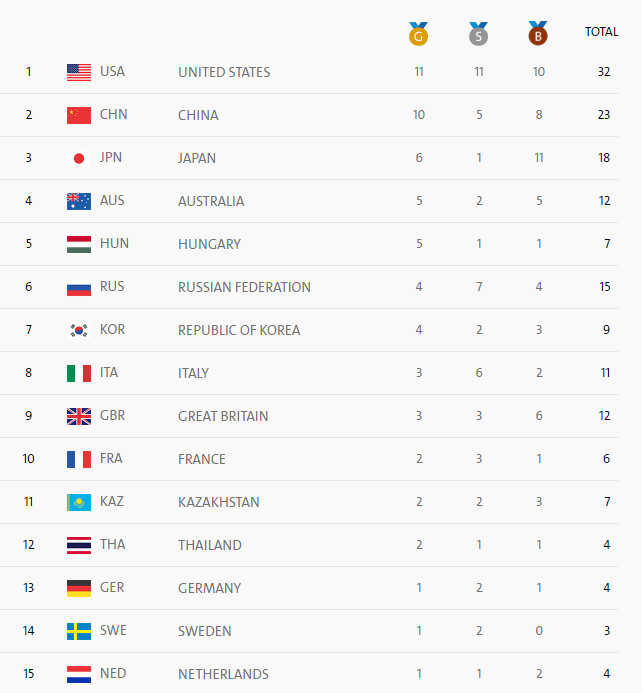
Task: Click the United States flag icon
Action: click(x=79, y=72)
